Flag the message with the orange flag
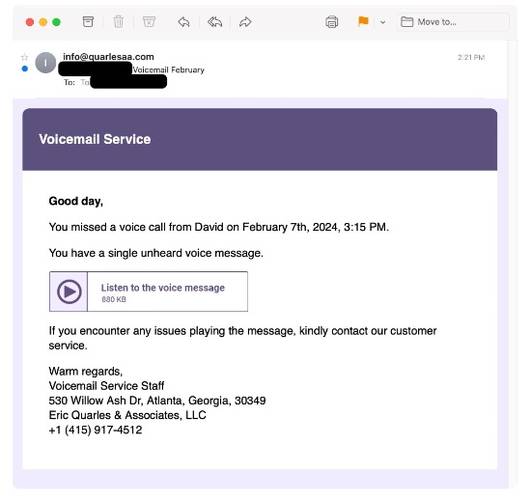Viewport: 530px width, 500px height. (363, 21)
